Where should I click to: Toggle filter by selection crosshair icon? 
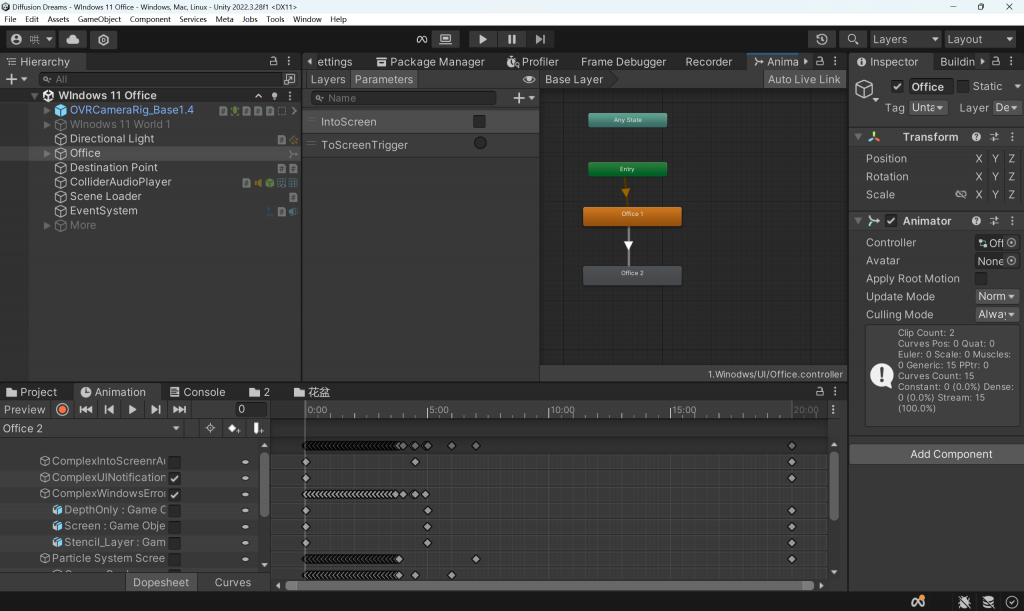tap(210, 428)
